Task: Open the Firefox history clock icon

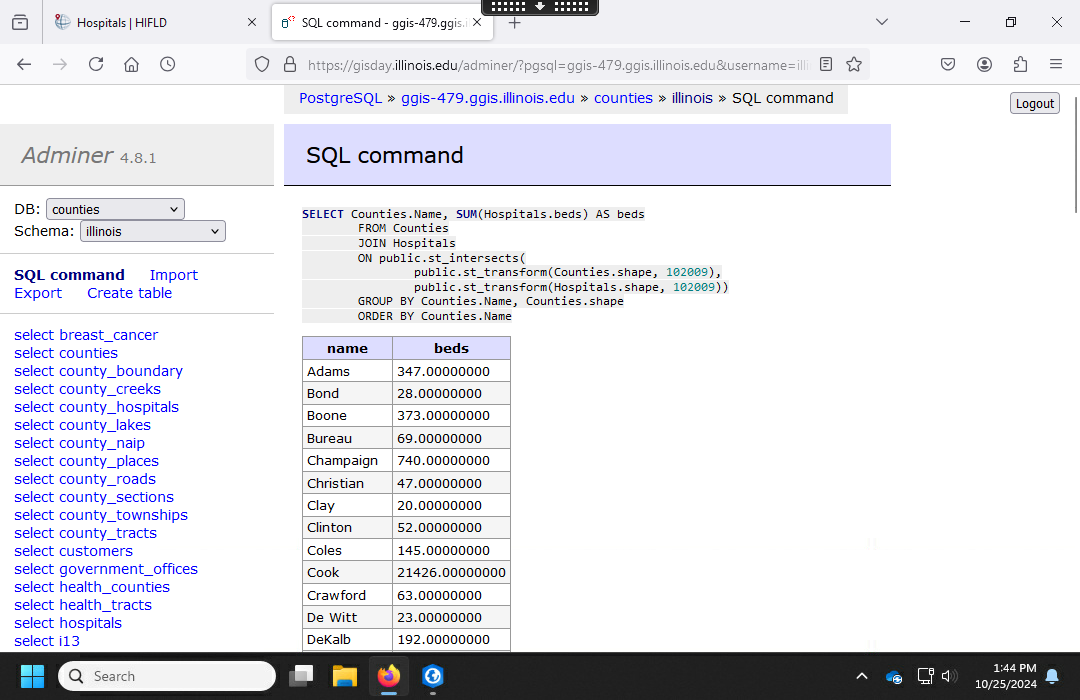Action: point(168,64)
